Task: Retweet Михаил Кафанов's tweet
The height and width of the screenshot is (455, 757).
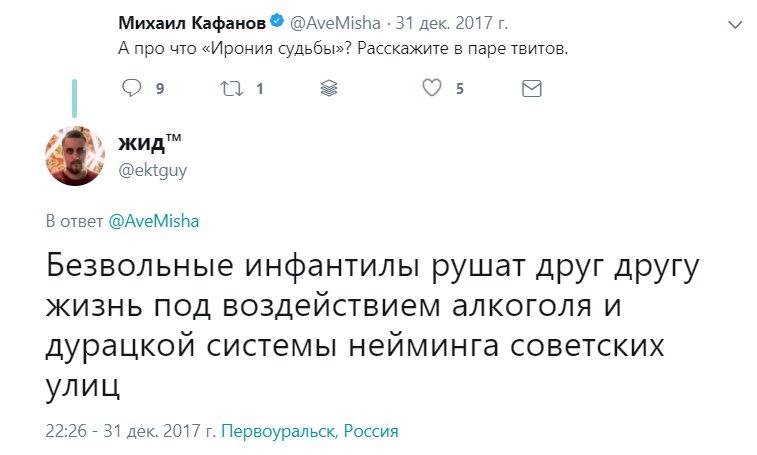Action: [230, 89]
